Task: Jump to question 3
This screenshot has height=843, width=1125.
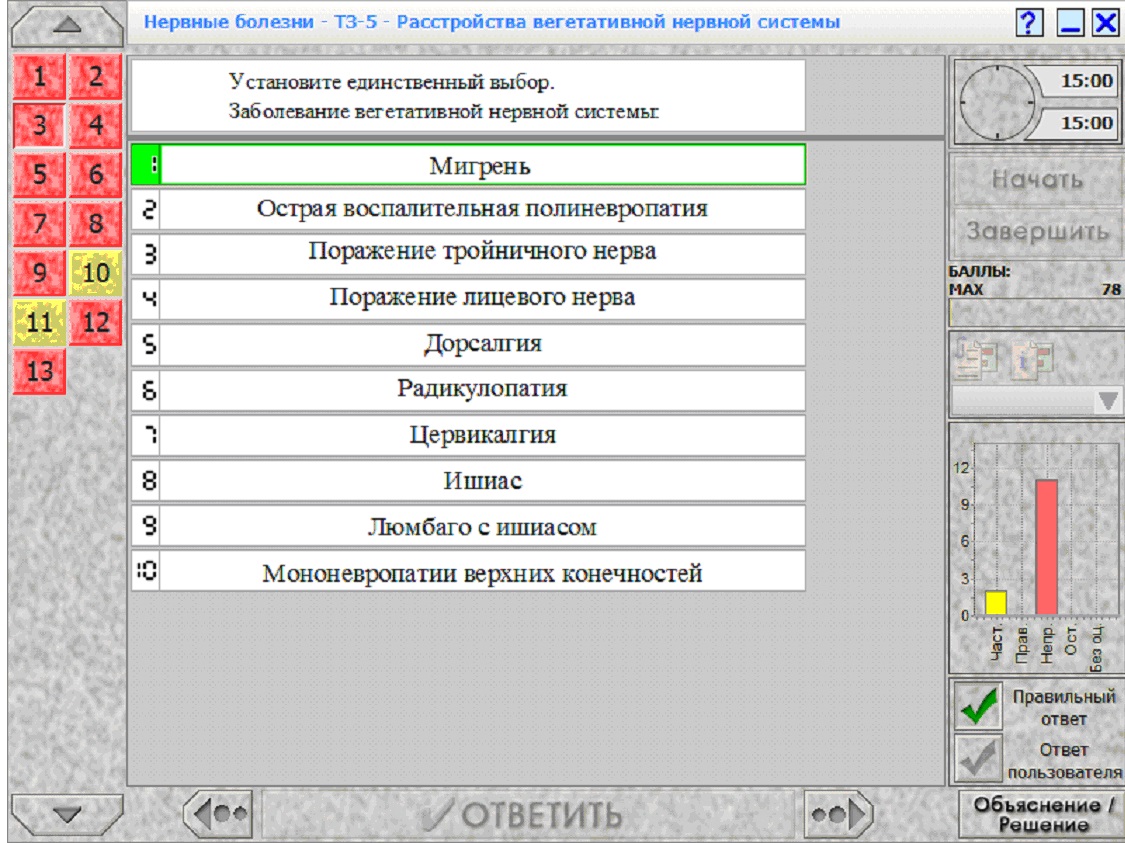Action: click(x=39, y=126)
